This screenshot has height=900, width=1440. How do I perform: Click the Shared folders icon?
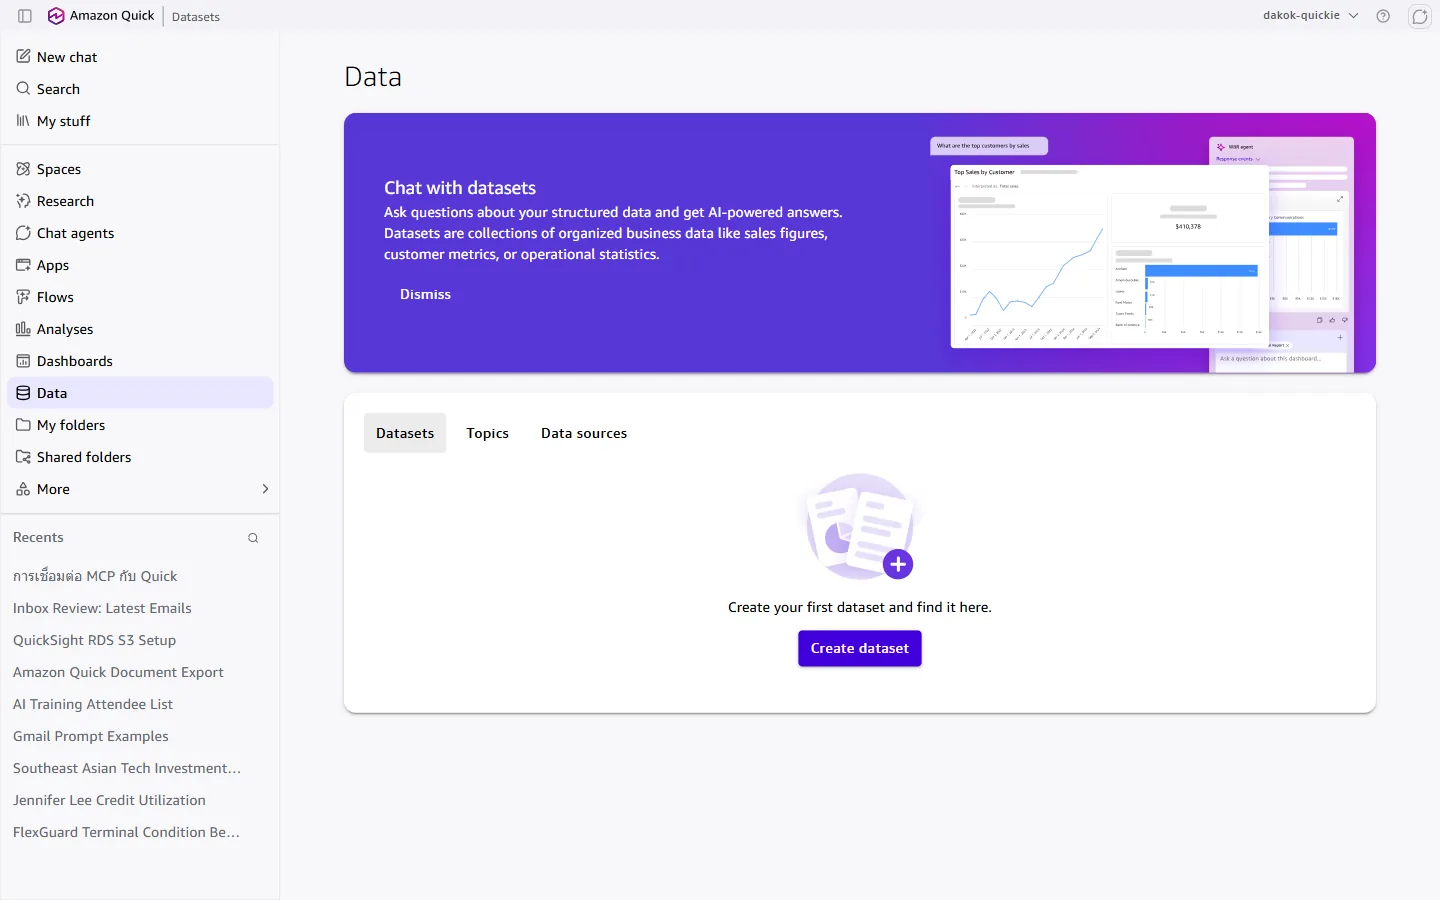click(23, 457)
